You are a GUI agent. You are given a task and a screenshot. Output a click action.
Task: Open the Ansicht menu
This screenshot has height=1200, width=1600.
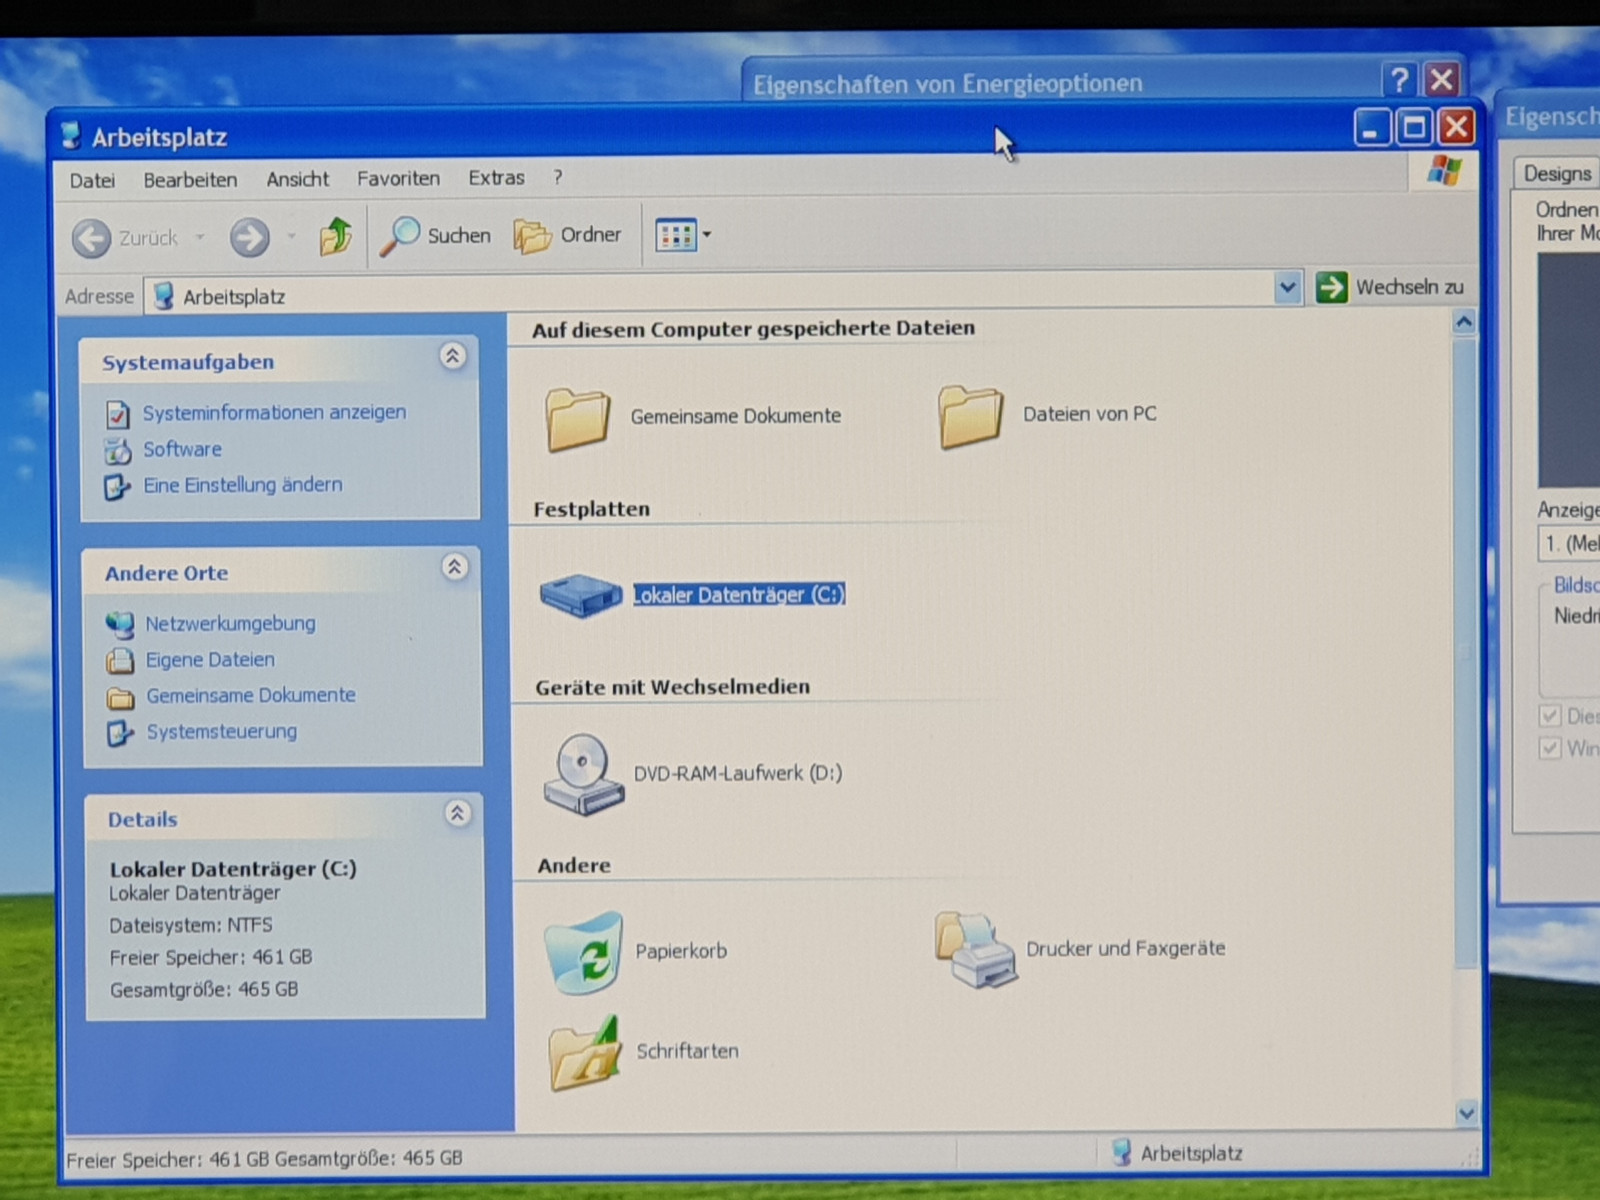pos(297,179)
